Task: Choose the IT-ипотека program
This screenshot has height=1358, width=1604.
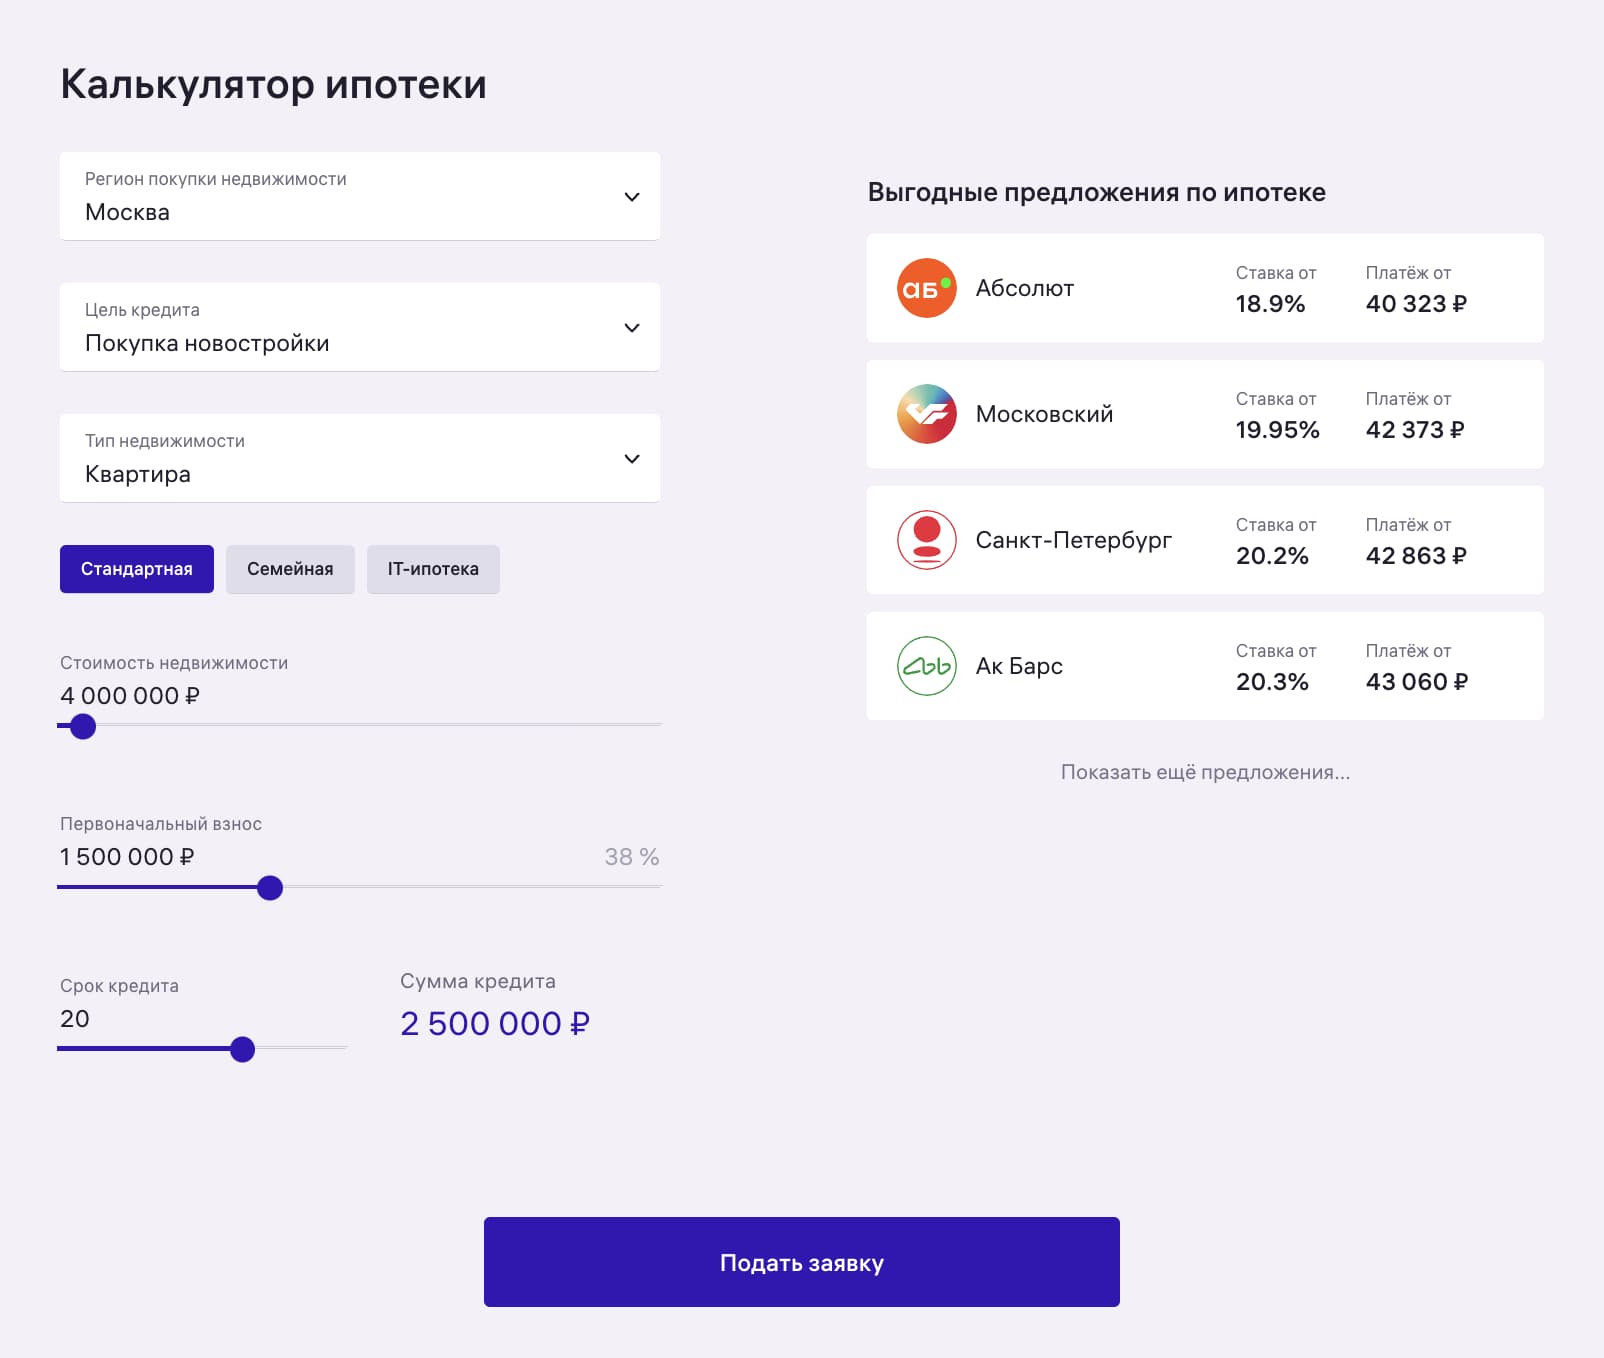Action: pyautogui.click(x=433, y=569)
